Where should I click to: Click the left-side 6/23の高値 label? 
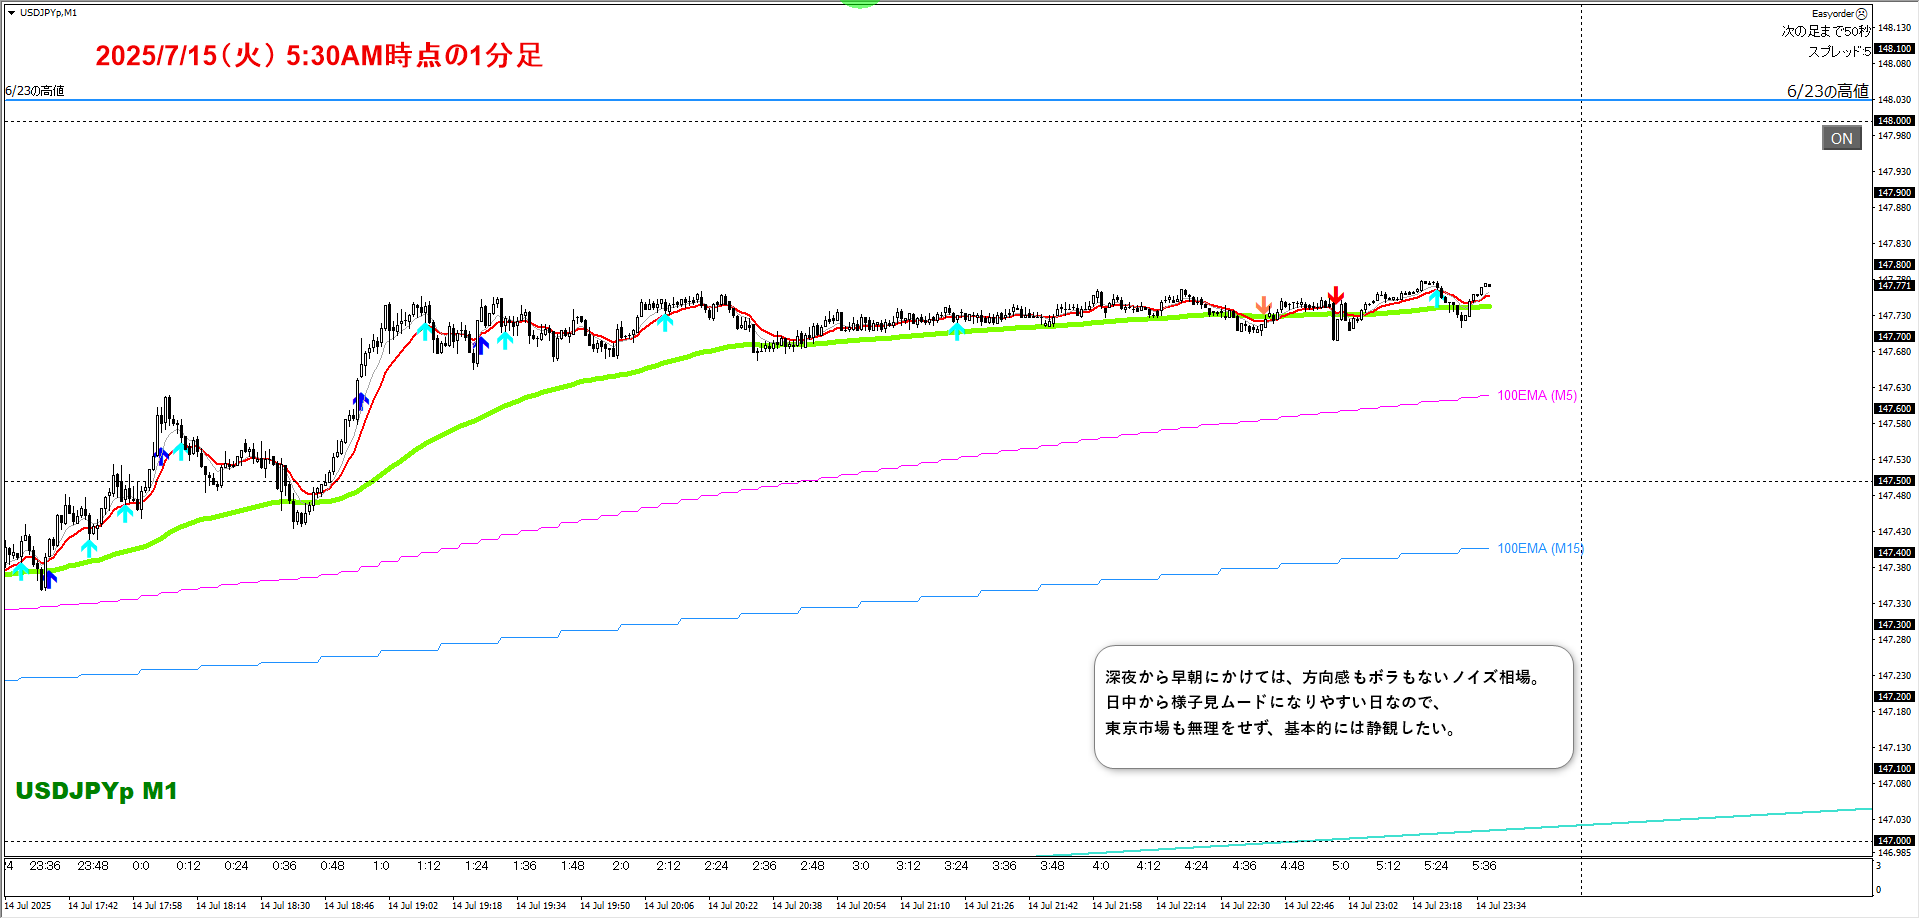coord(35,91)
